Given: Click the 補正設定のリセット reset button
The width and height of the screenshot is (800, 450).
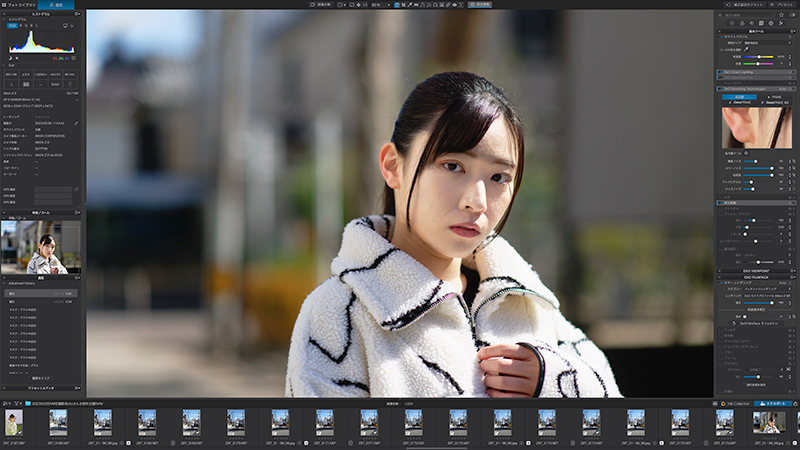Looking at the screenshot, I should pos(745,5).
